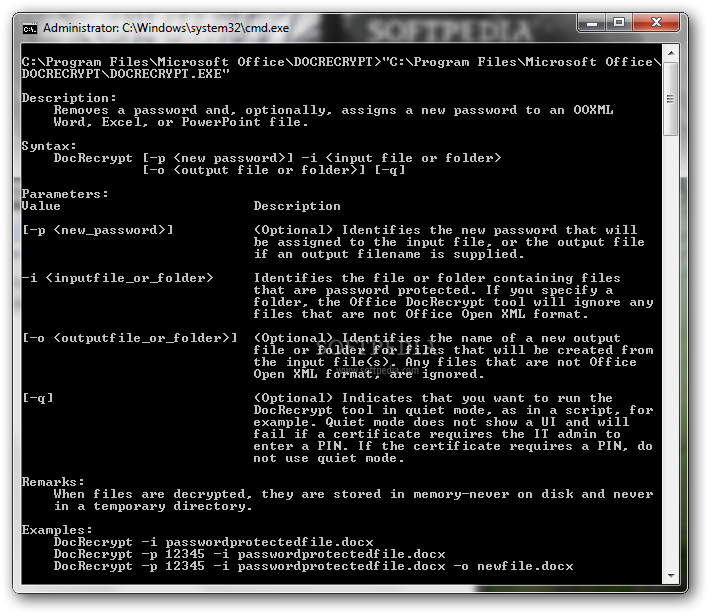This screenshot has width=709, height=614.
Task: Click the '-i <inputfile_or_folder>' parameter
Action: 118,278
